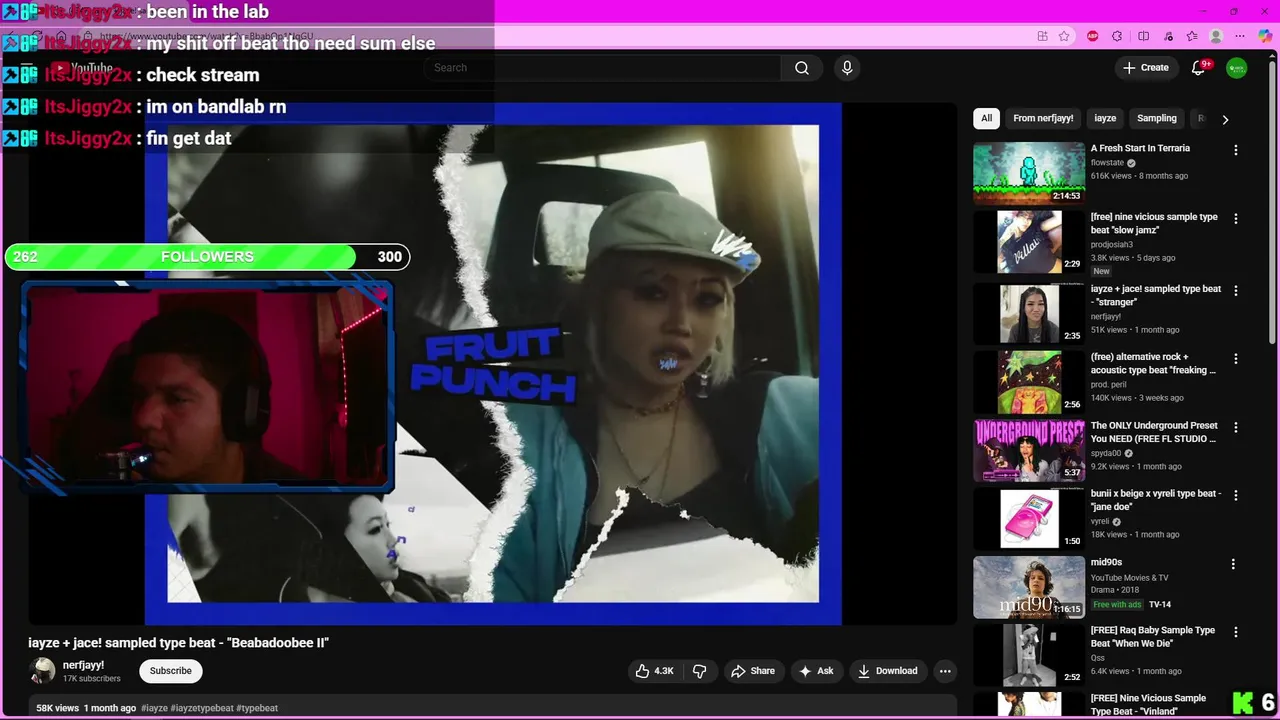Open more actions menu beside Download
This screenshot has height=720, width=1280.
(x=945, y=671)
